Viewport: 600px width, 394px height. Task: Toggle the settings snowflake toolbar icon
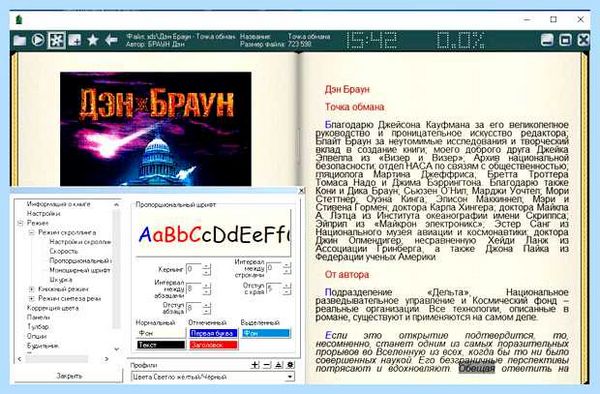[x=56, y=40]
